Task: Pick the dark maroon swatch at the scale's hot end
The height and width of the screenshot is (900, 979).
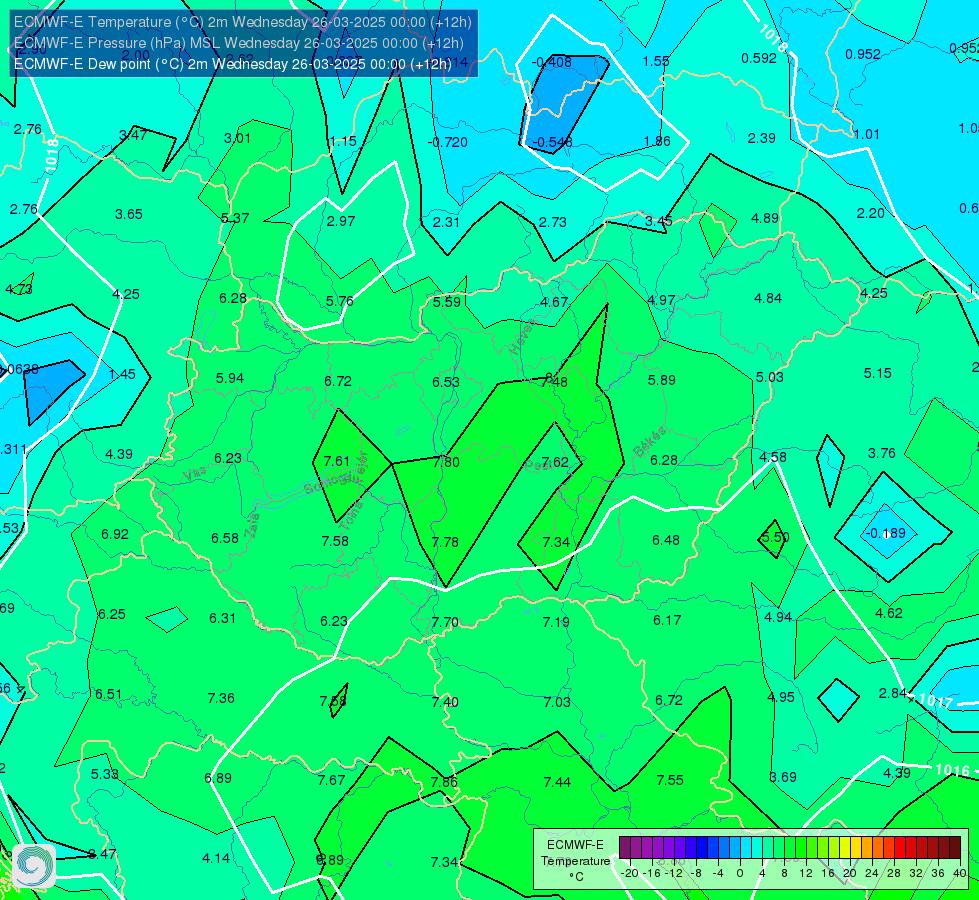Action: (x=955, y=848)
